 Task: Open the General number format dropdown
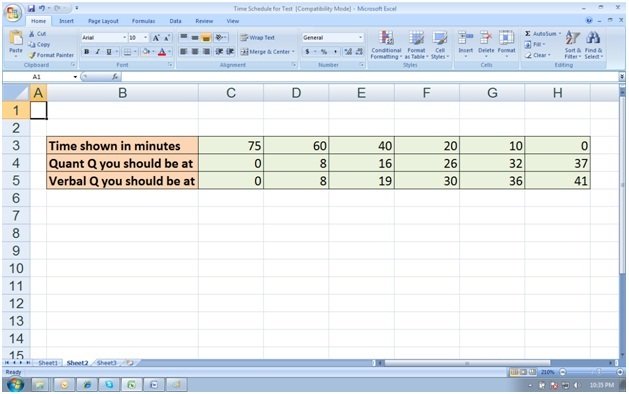click(360, 37)
